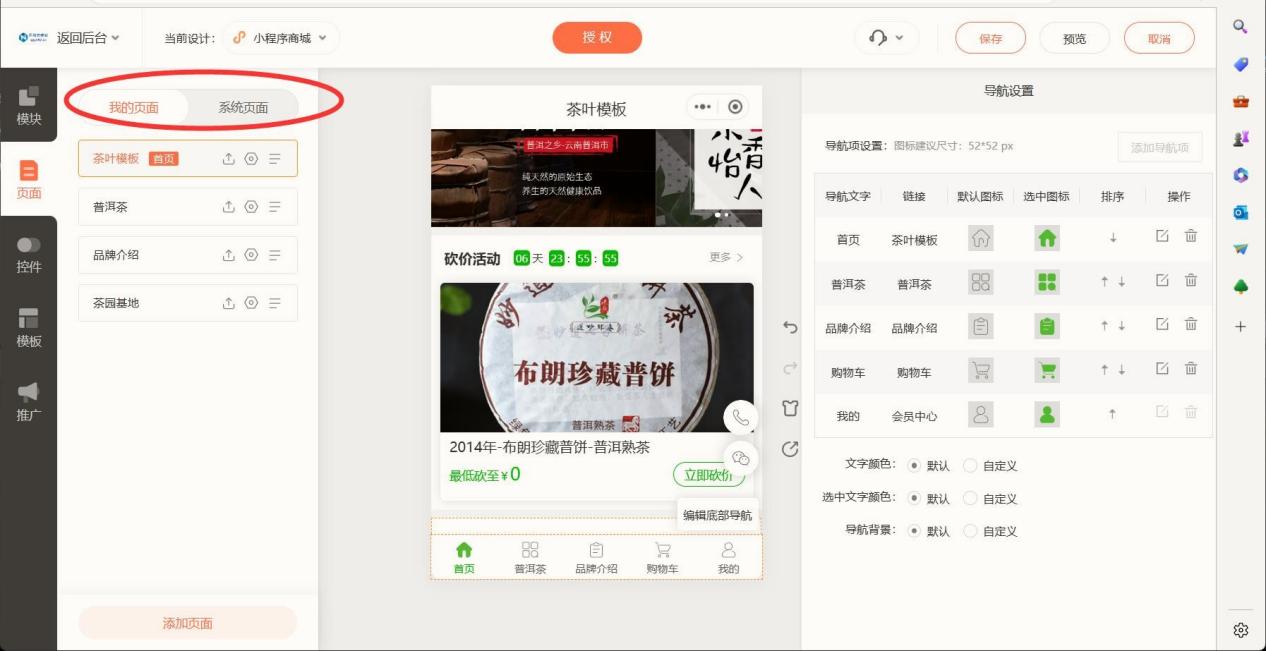Image resolution: width=1266 pixels, height=651 pixels.
Task: Switch to the 系统页面 tab
Action: coord(243,108)
